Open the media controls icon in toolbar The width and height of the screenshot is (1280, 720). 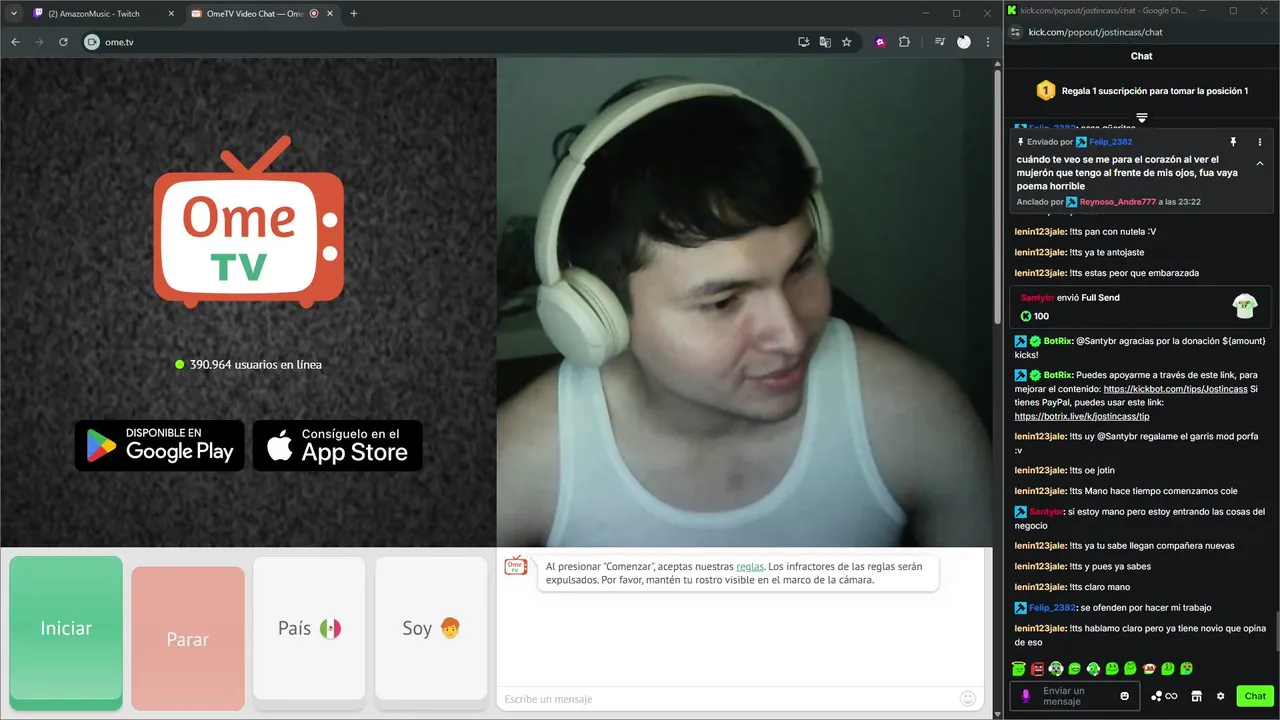(x=940, y=42)
